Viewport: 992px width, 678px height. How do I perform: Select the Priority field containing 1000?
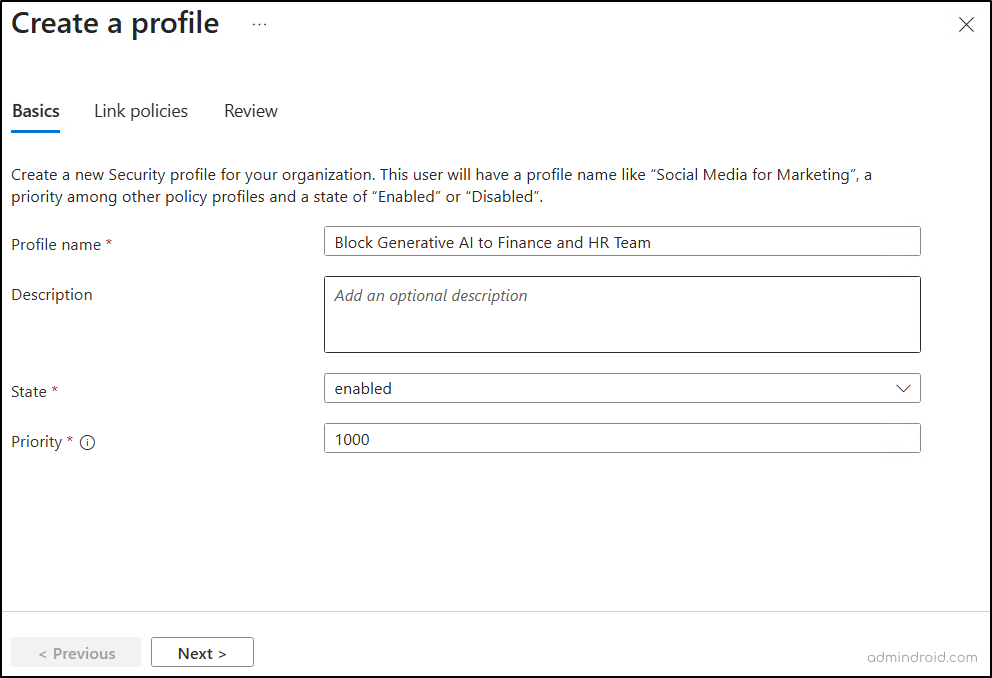(621, 439)
